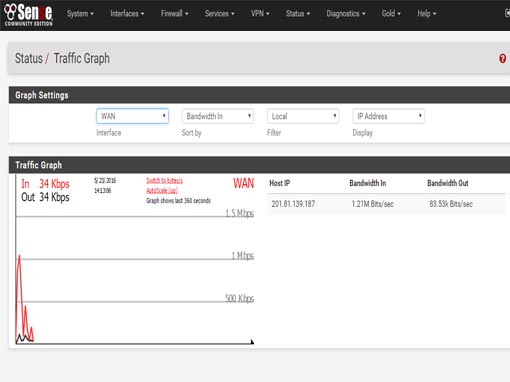Click the Graph Settings panel header
The height and width of the screenshot is (382, 510).
tap(259, 95)
